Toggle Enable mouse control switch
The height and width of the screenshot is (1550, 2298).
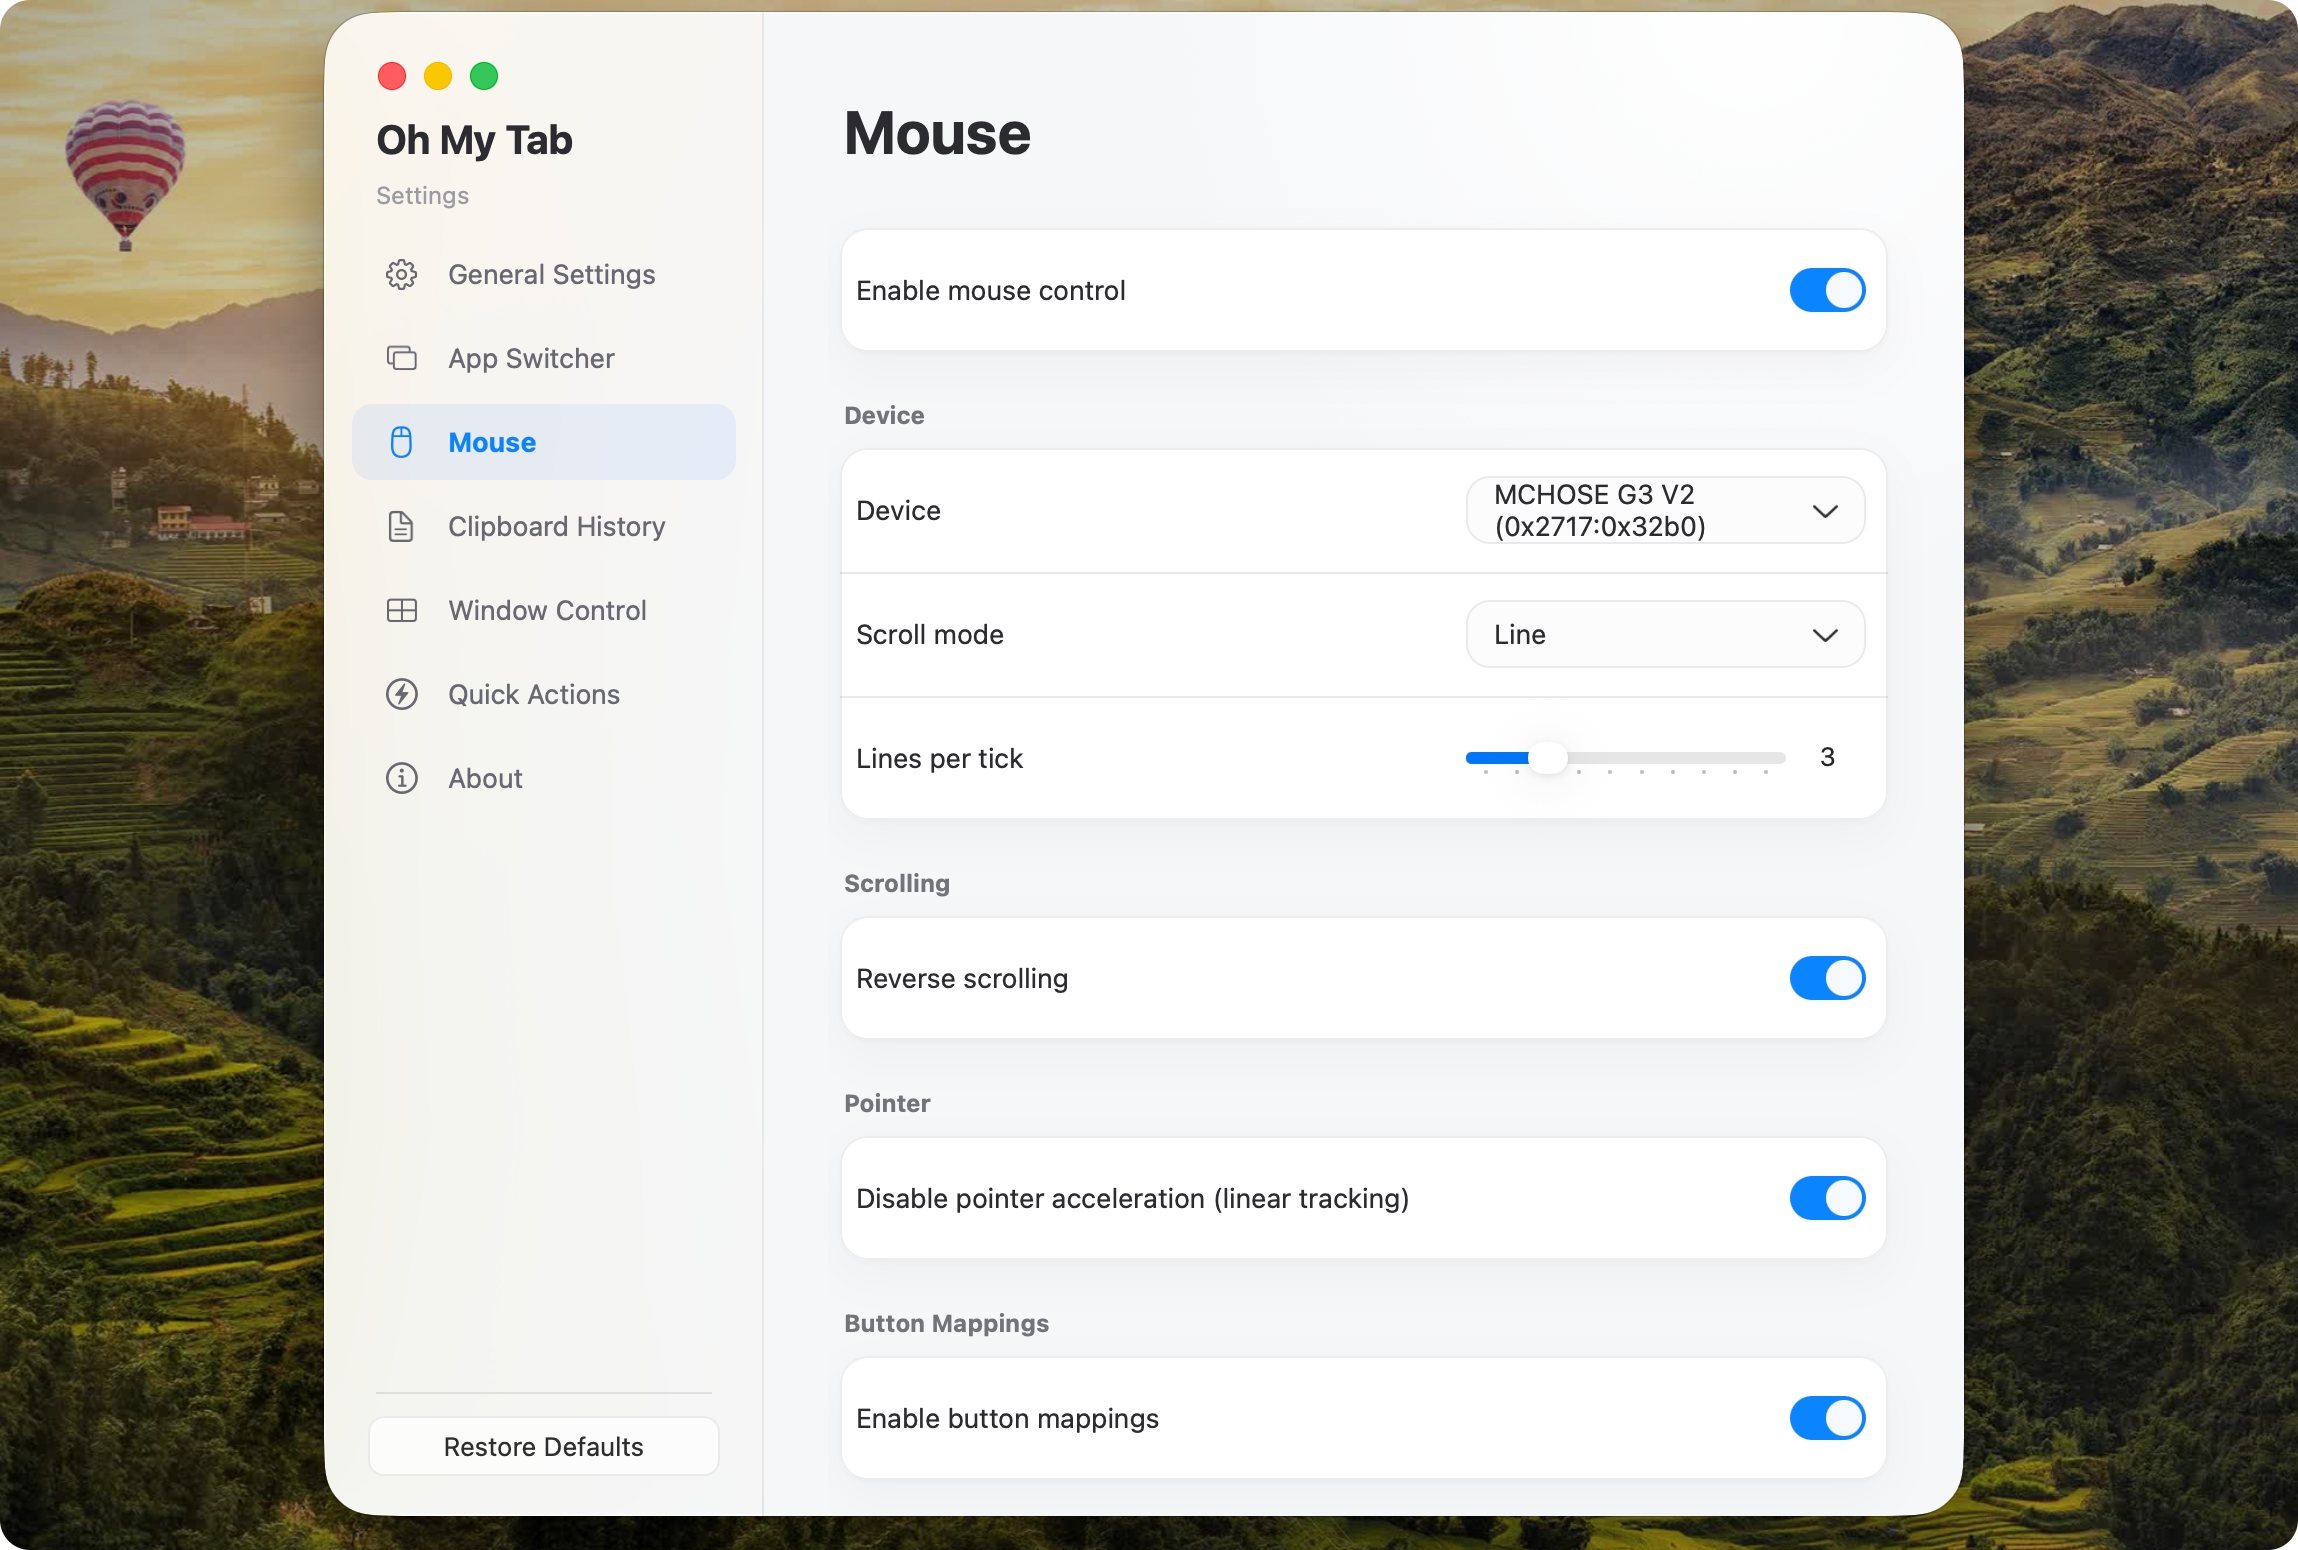pos(1827,290)
